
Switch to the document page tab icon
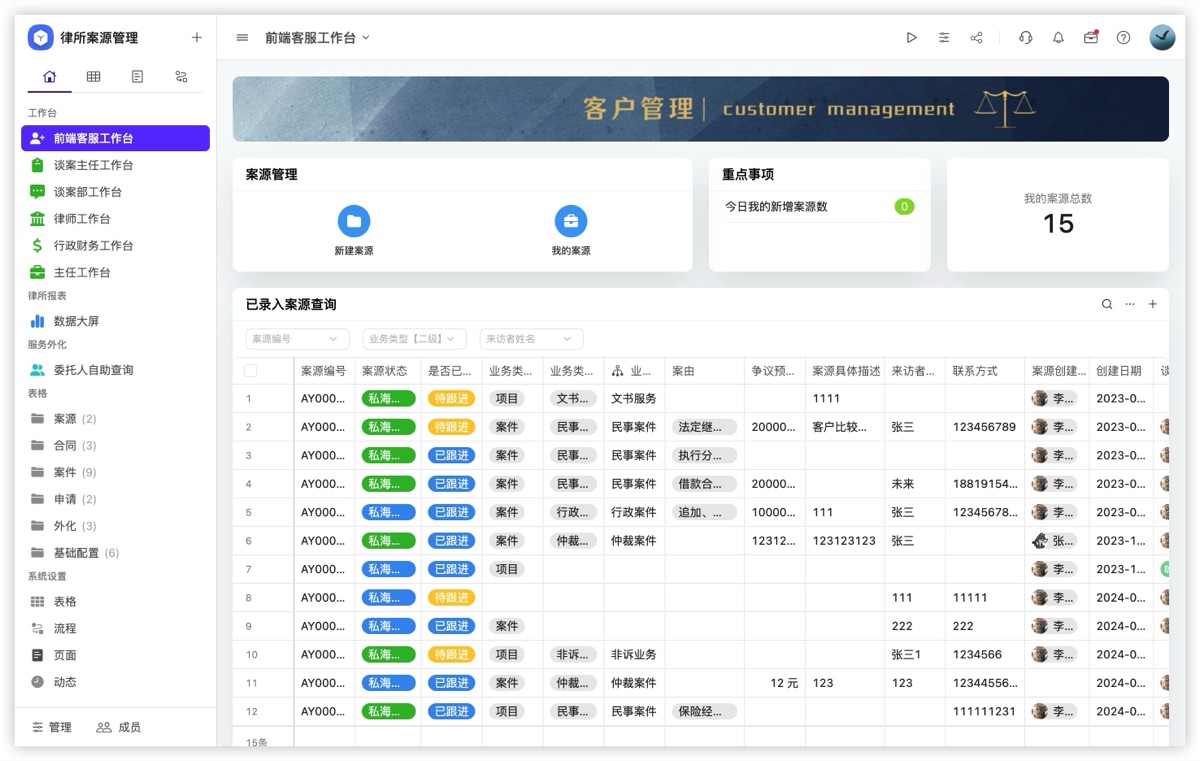pos(137,76)
